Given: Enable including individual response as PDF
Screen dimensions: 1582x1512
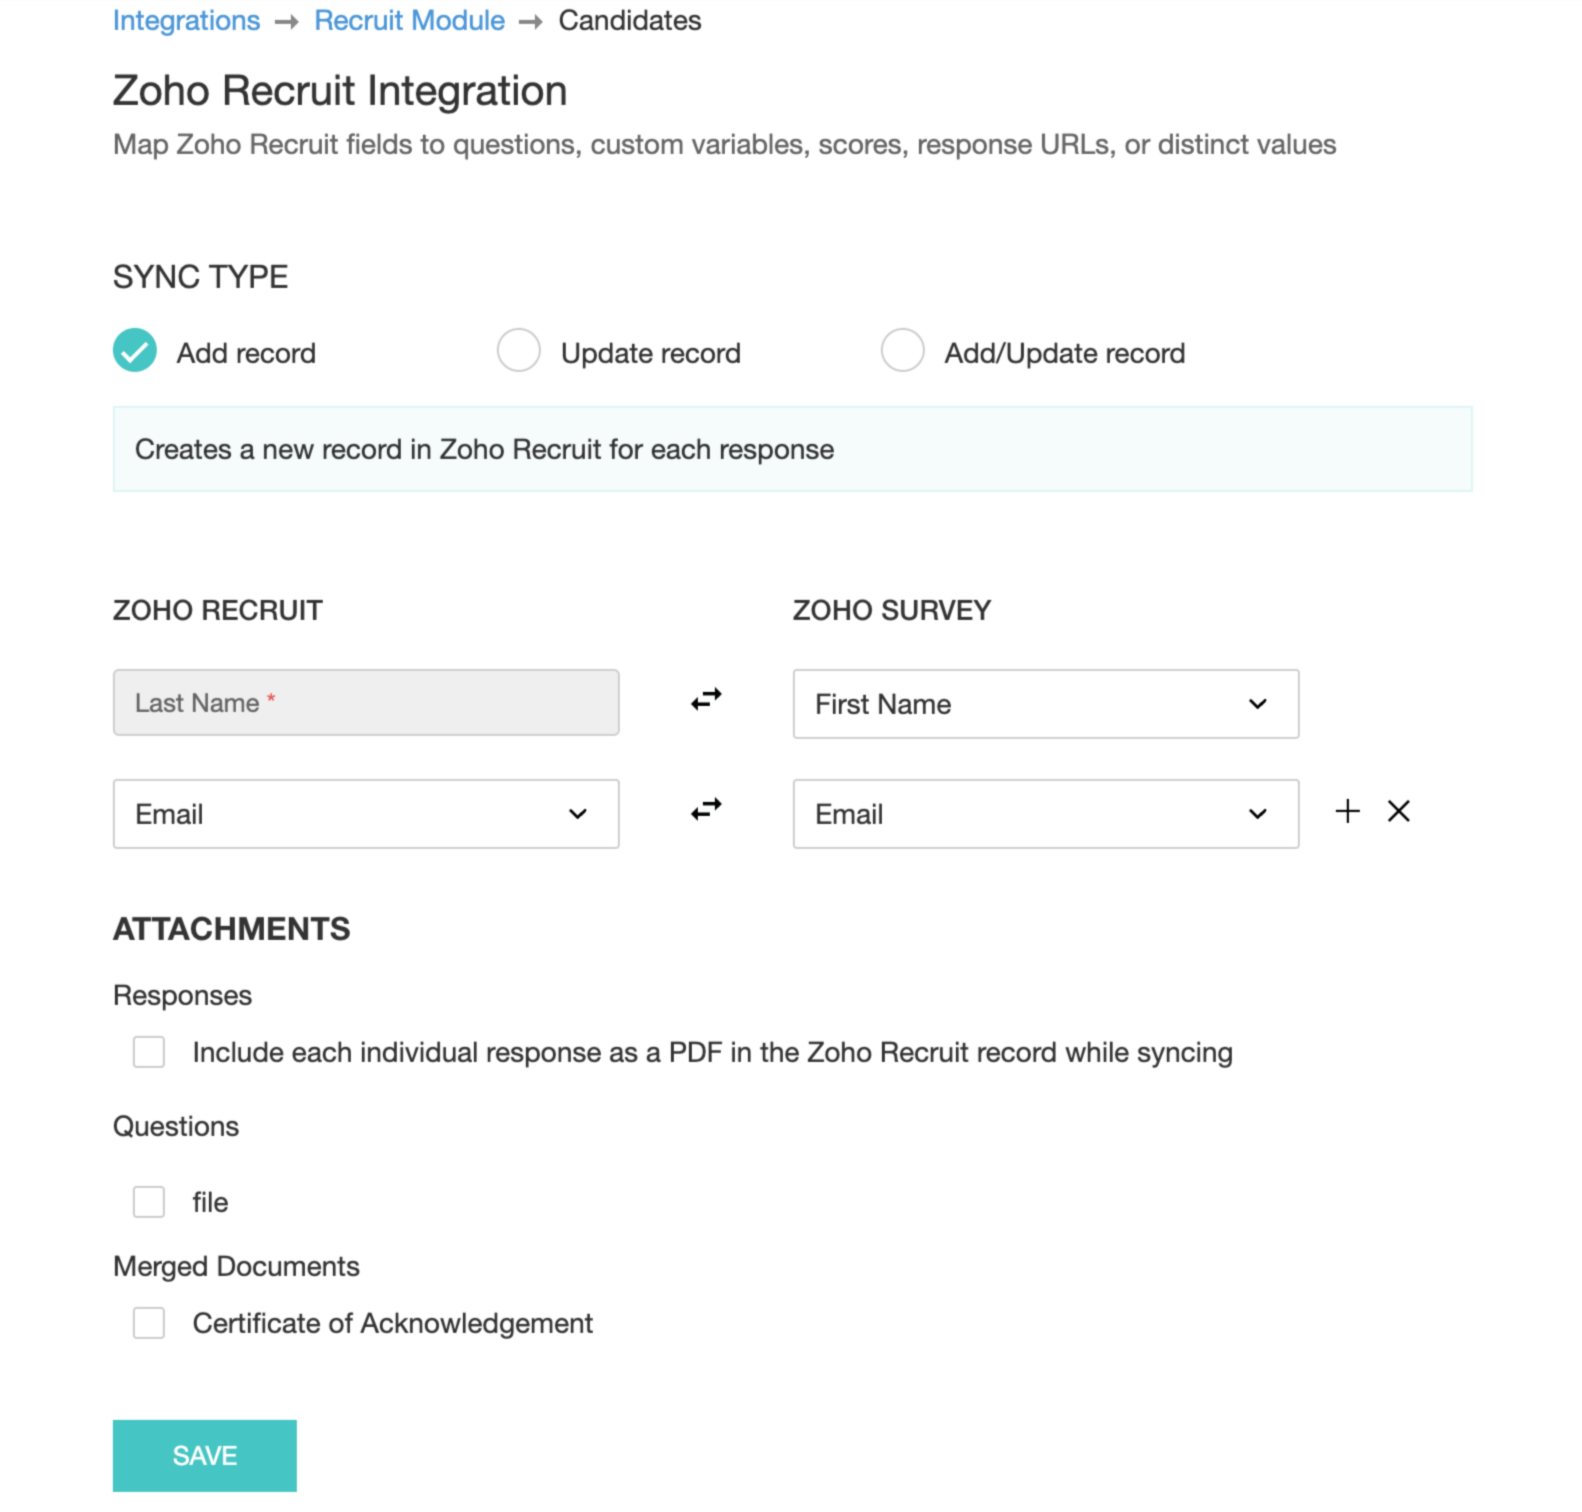Looking at the screenshot, I should pyautogui.click(x=149, y=1052).
